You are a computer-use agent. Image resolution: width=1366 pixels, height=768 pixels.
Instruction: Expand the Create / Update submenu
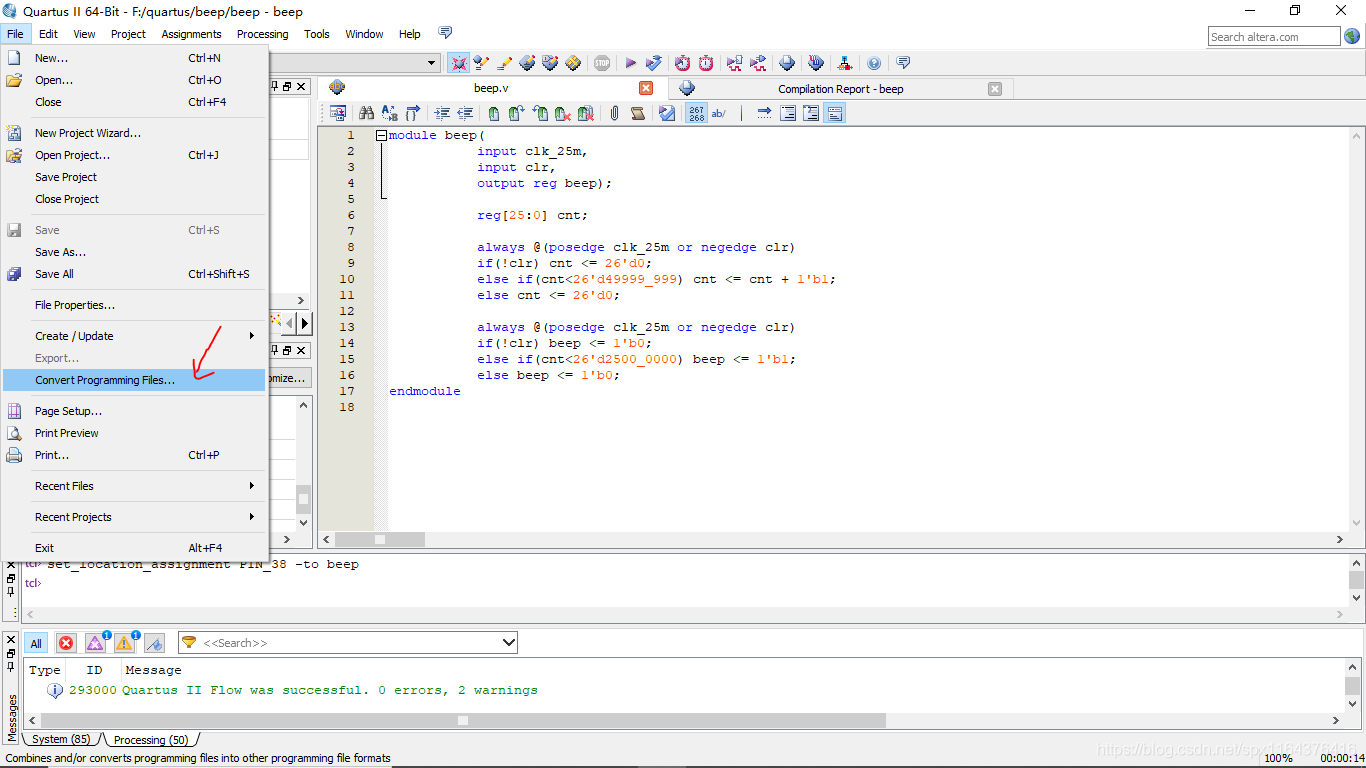click(252, 336)
